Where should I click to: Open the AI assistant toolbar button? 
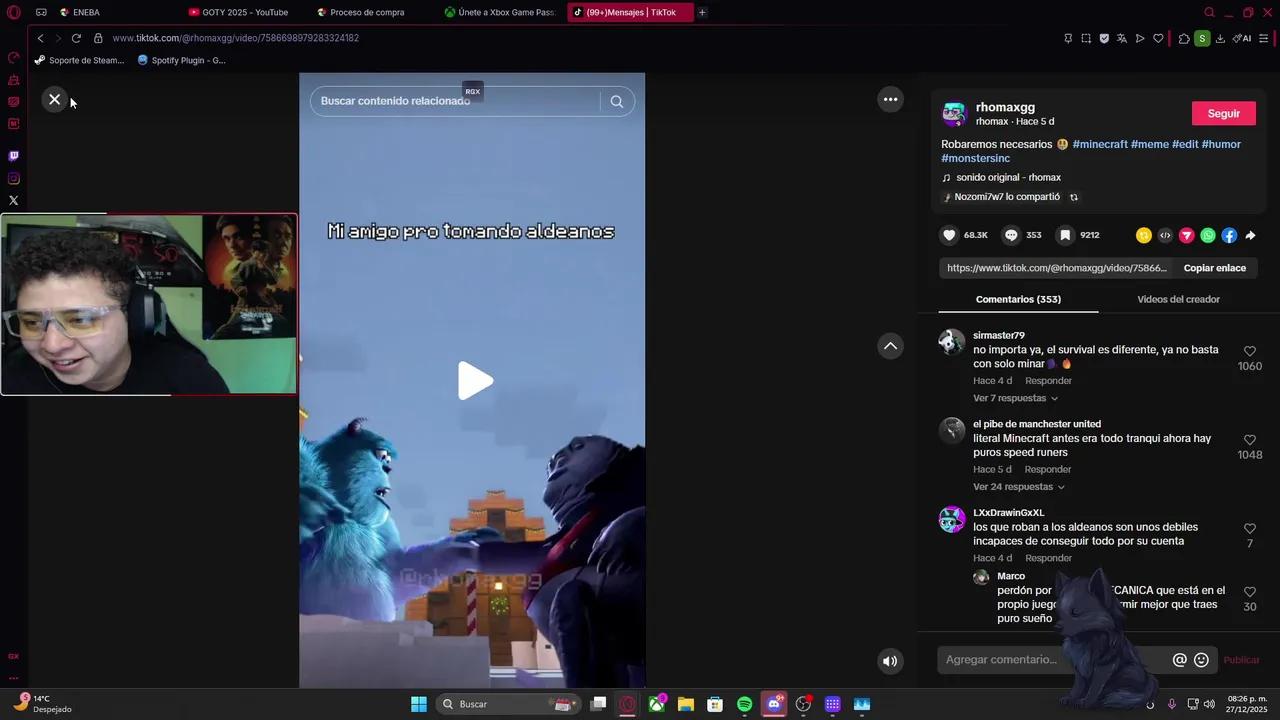pyautogui.click(x=1242, y=38)
